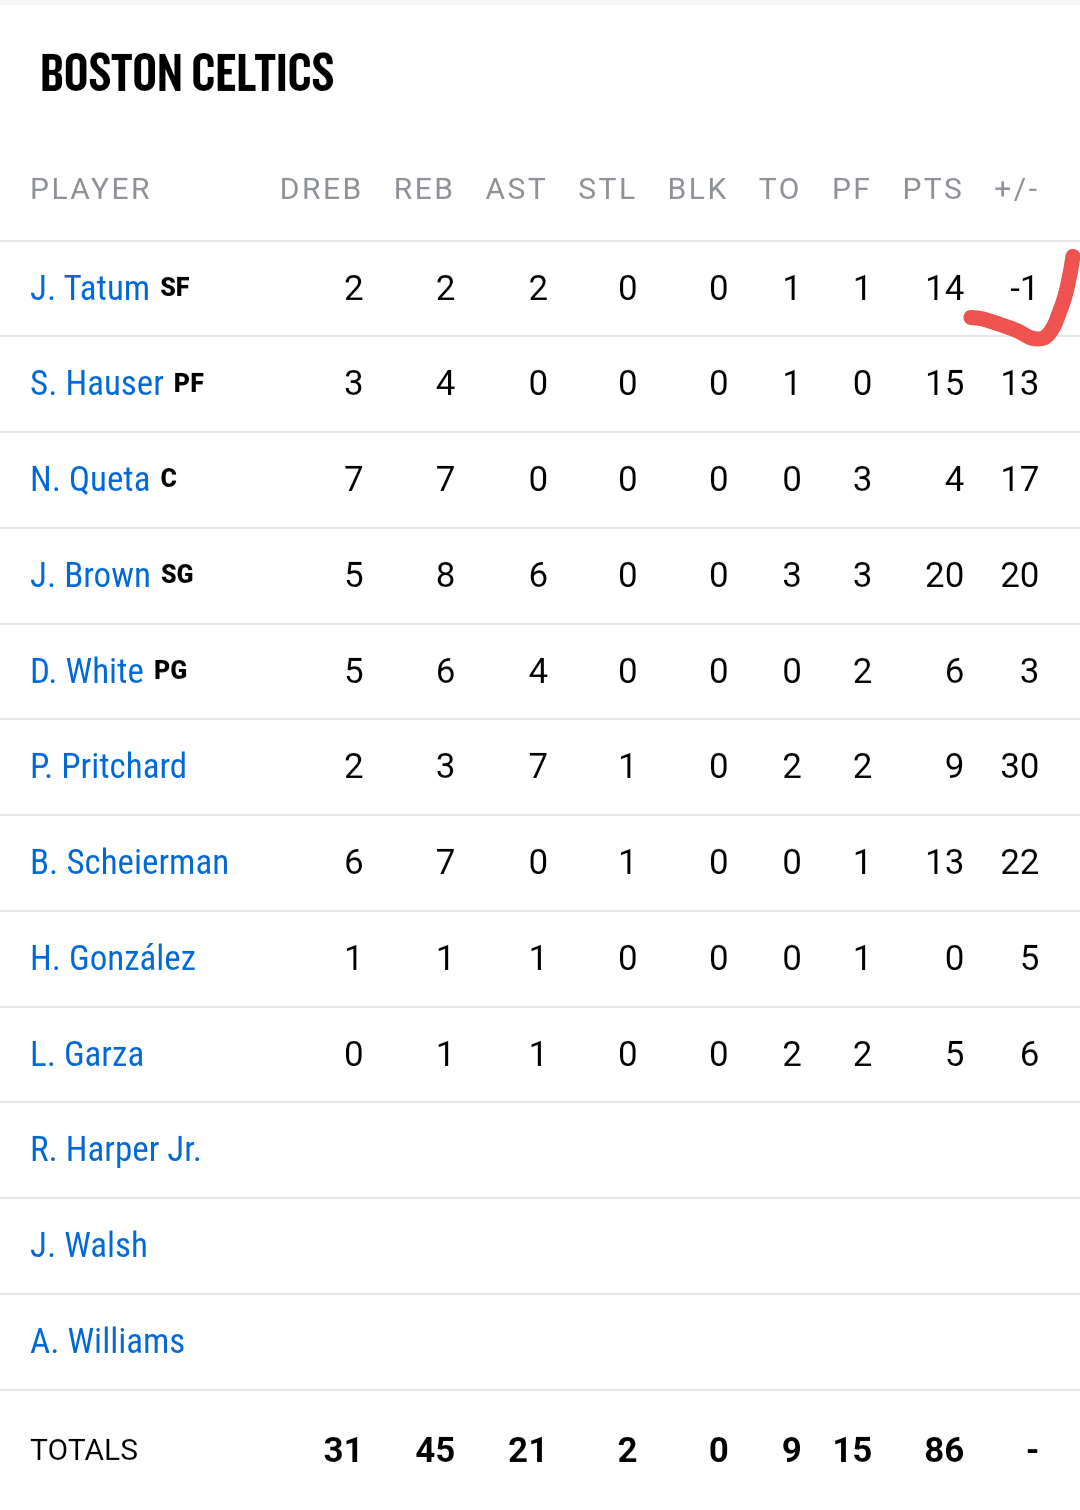Click the DREB column header
Screen dimensions: 1080x1510
[320, 189]
